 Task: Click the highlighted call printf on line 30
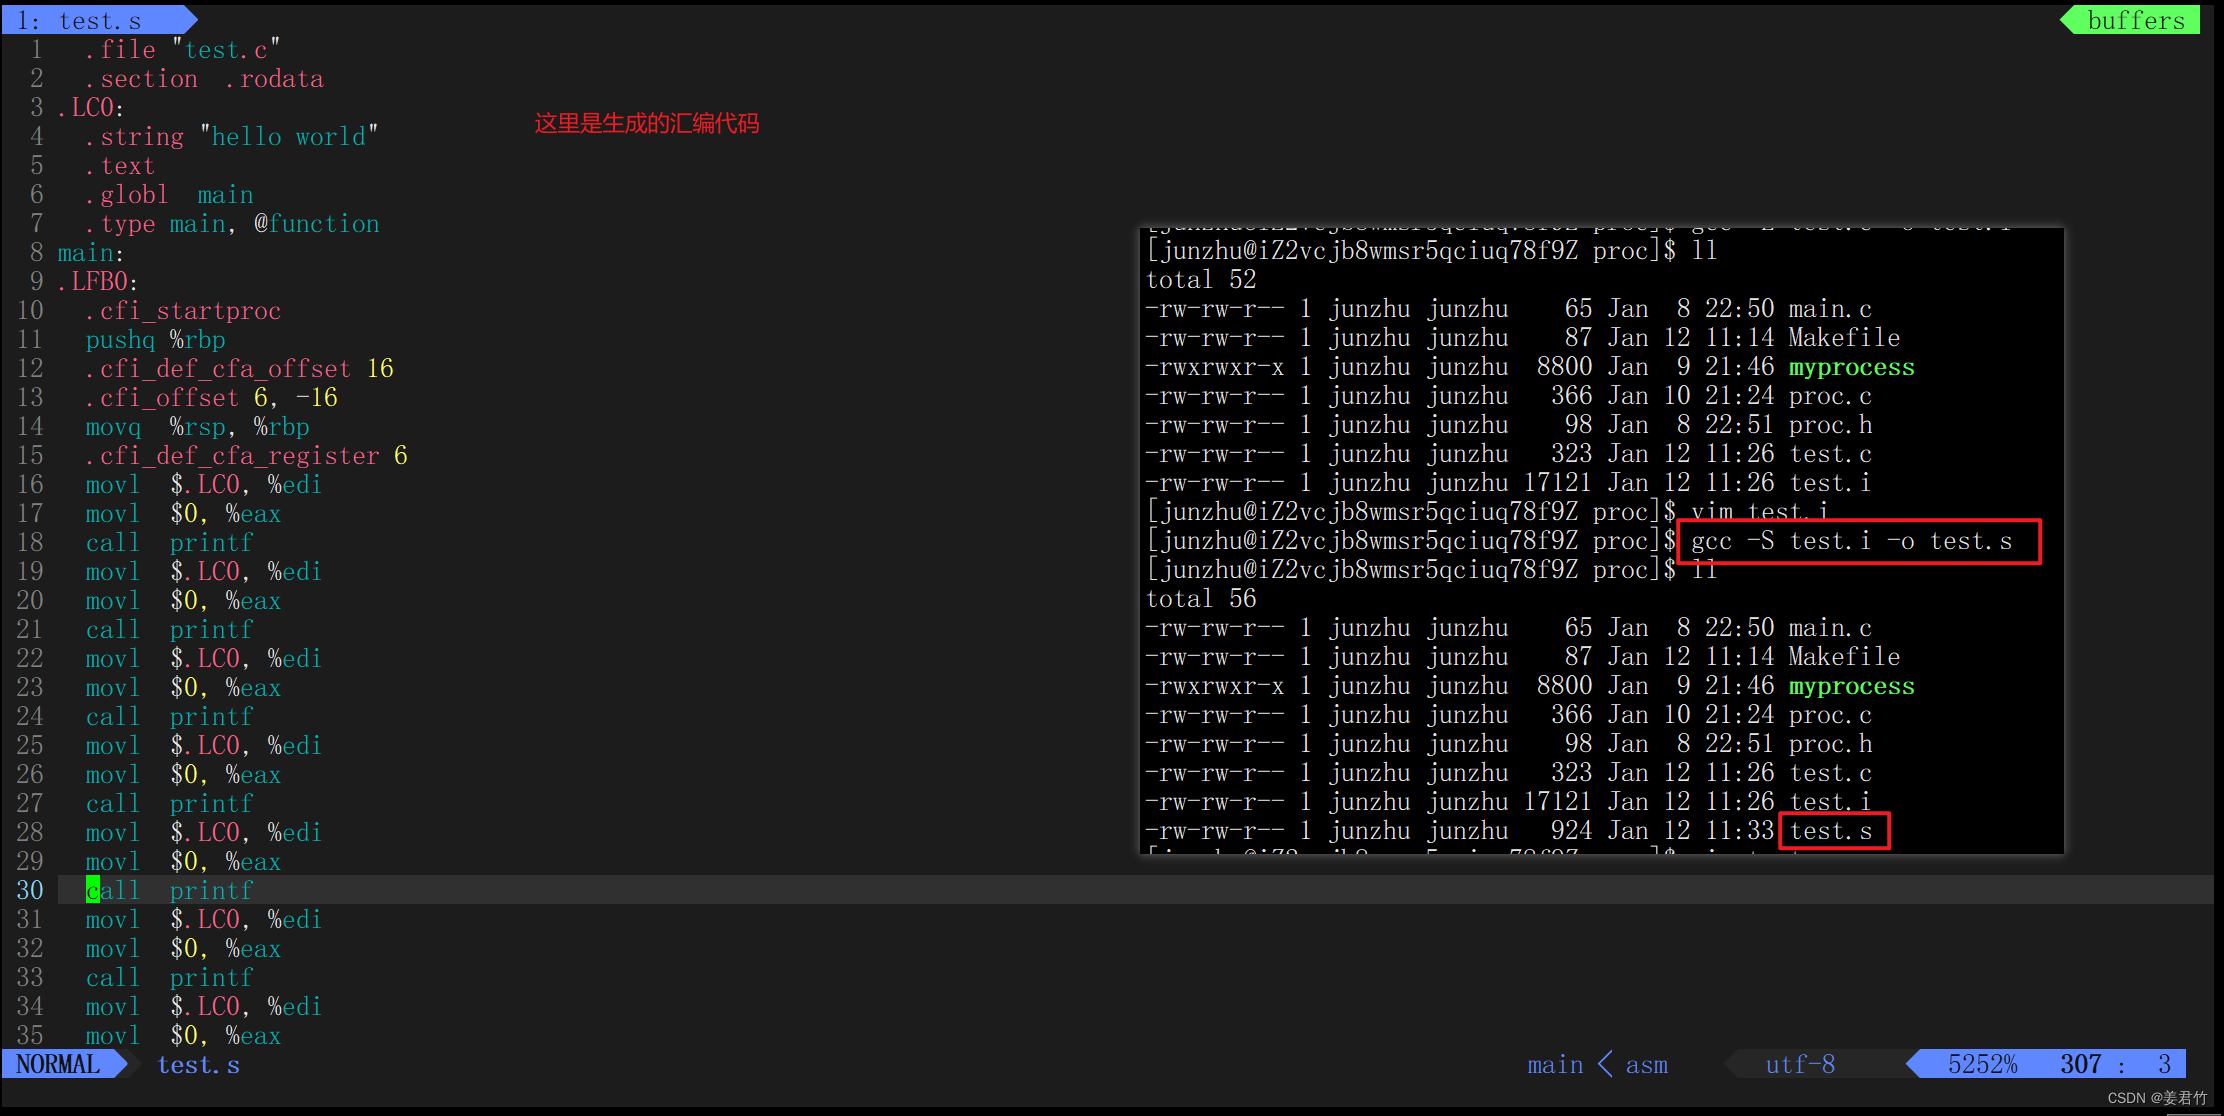tap(169, 890)
